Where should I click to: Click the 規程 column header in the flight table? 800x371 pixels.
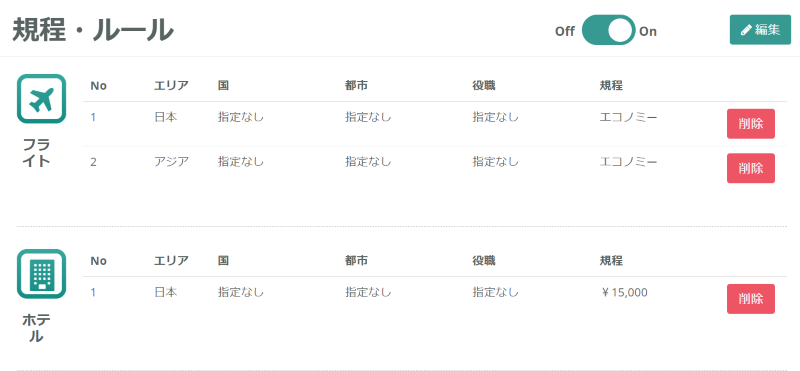point(611,86)
